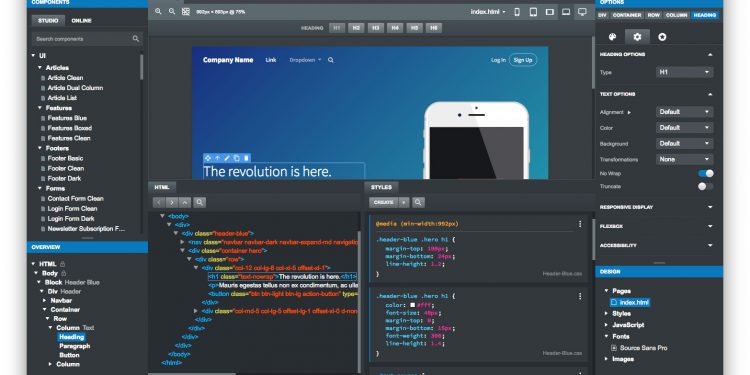Collapse the Heading Options section
Screen dimensions: 750x375
[710, 55]
